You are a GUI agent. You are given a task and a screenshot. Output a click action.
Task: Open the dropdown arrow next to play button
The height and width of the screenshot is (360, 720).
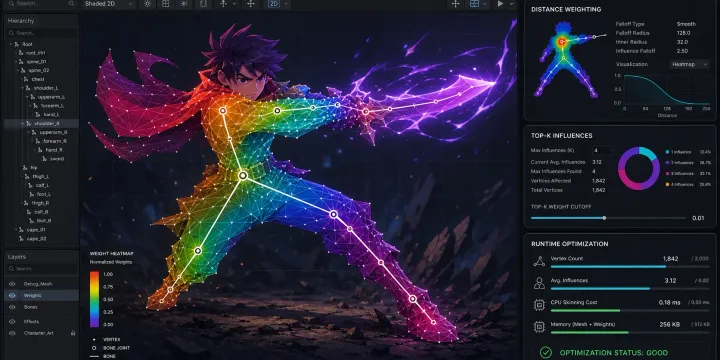point(512,4)
